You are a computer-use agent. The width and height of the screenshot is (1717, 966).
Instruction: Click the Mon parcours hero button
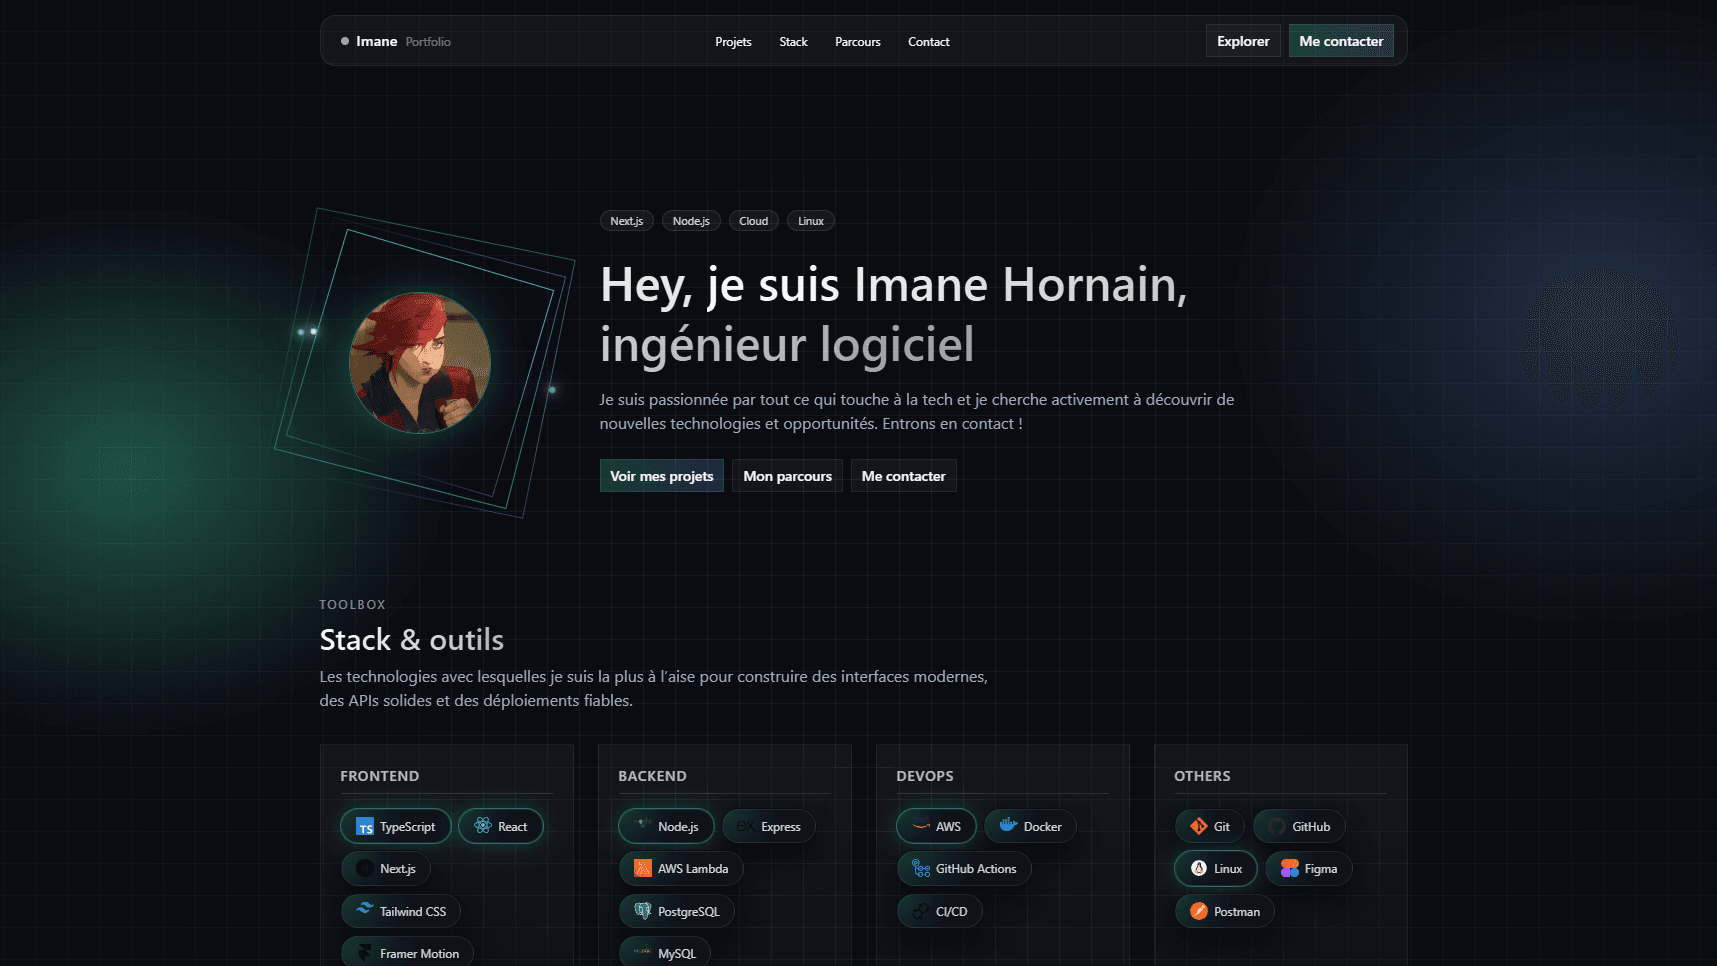[787, 476]
